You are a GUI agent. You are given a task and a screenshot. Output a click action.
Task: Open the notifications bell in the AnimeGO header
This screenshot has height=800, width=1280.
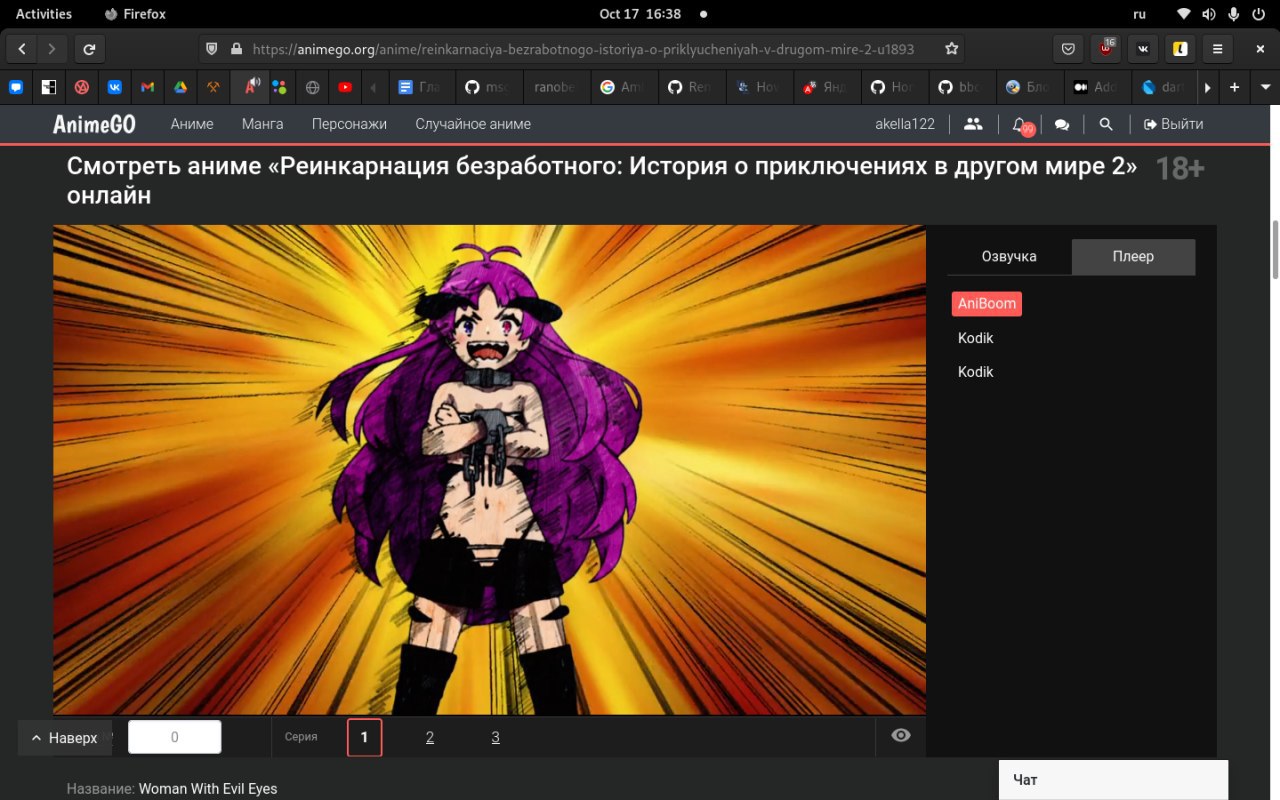pos(1019,124)
